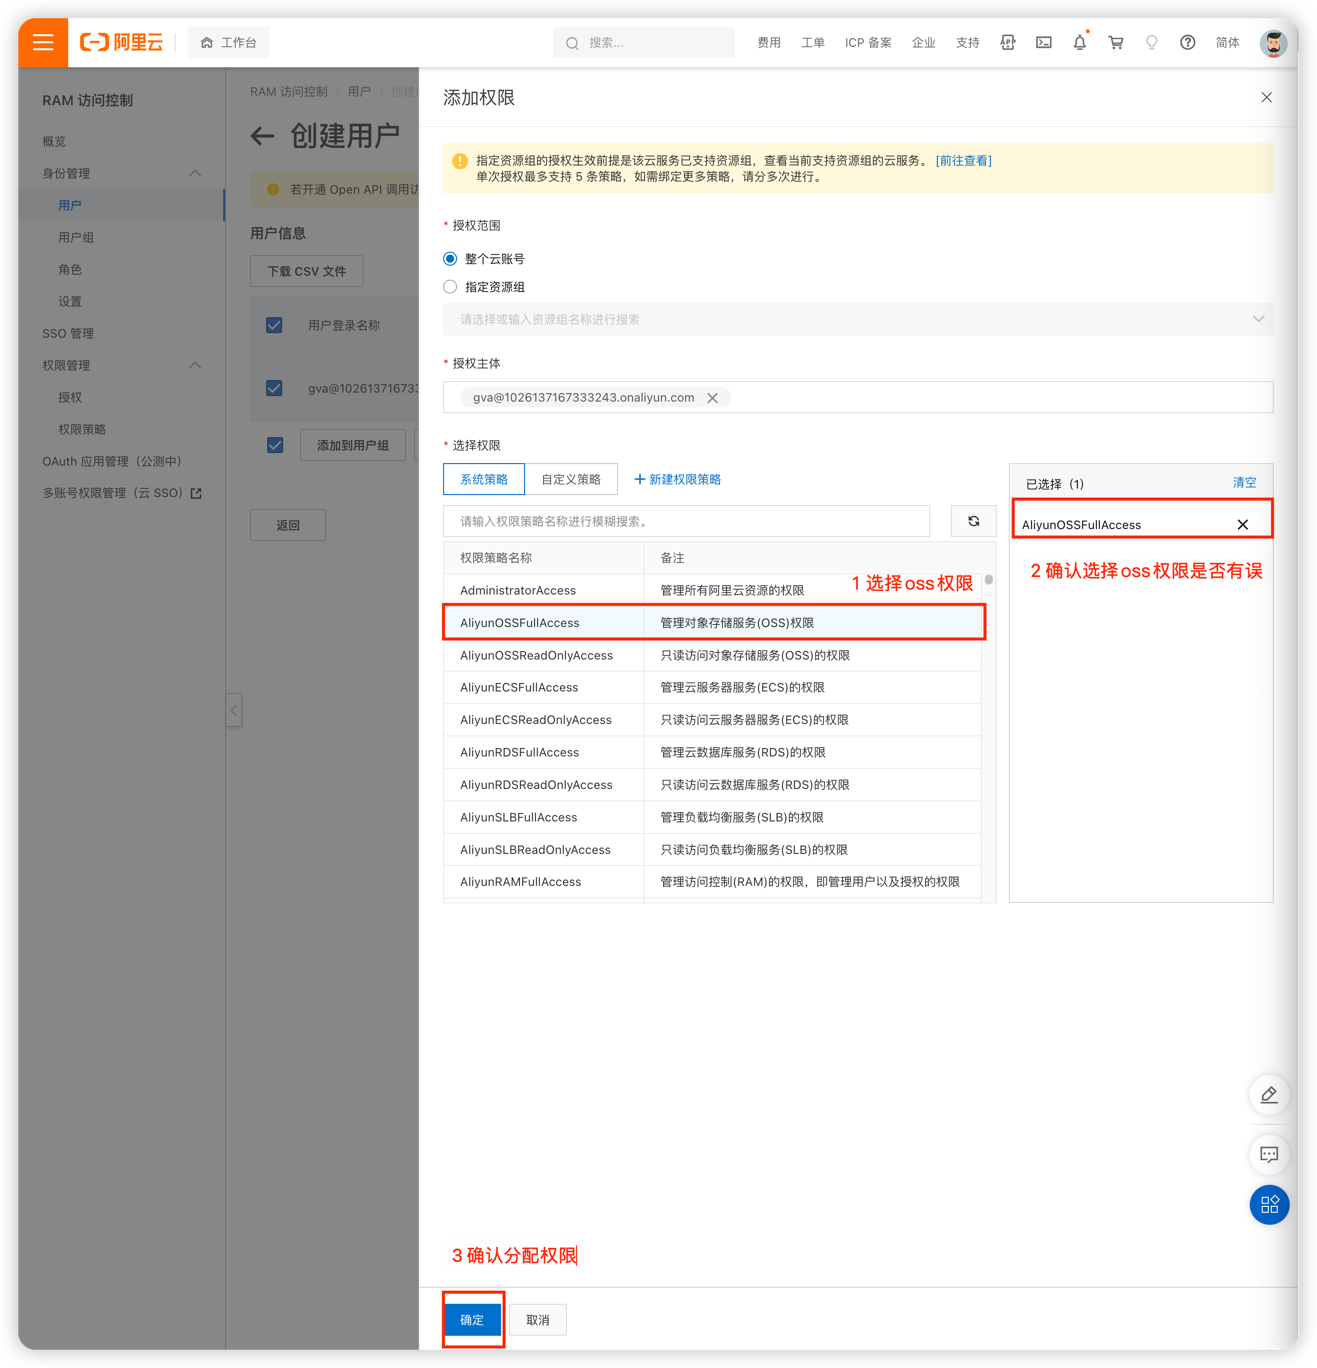Click the Aliyun logo

pyautogui.click(x=121, y=43)
